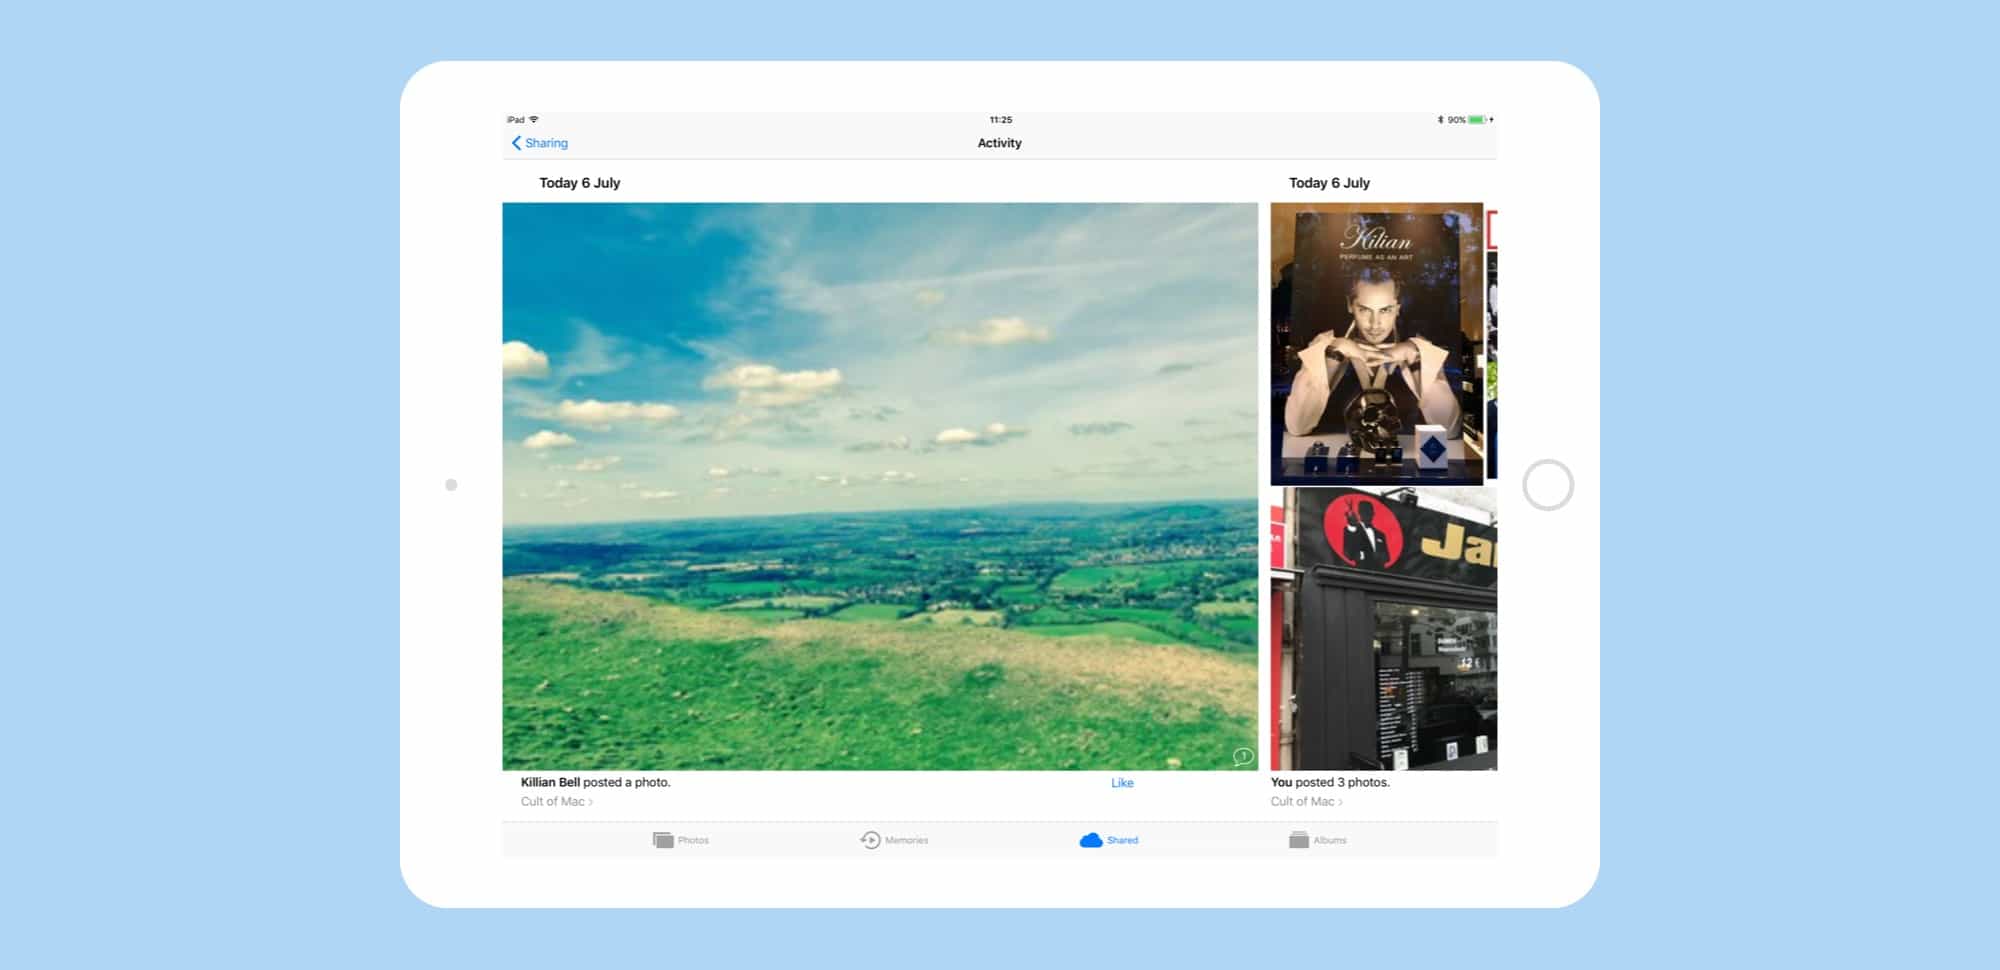Viewport: 2000px width, 970px height.
Task: Tap the chevron next to left Cult of Mac
Action: [x=591, y=802]
